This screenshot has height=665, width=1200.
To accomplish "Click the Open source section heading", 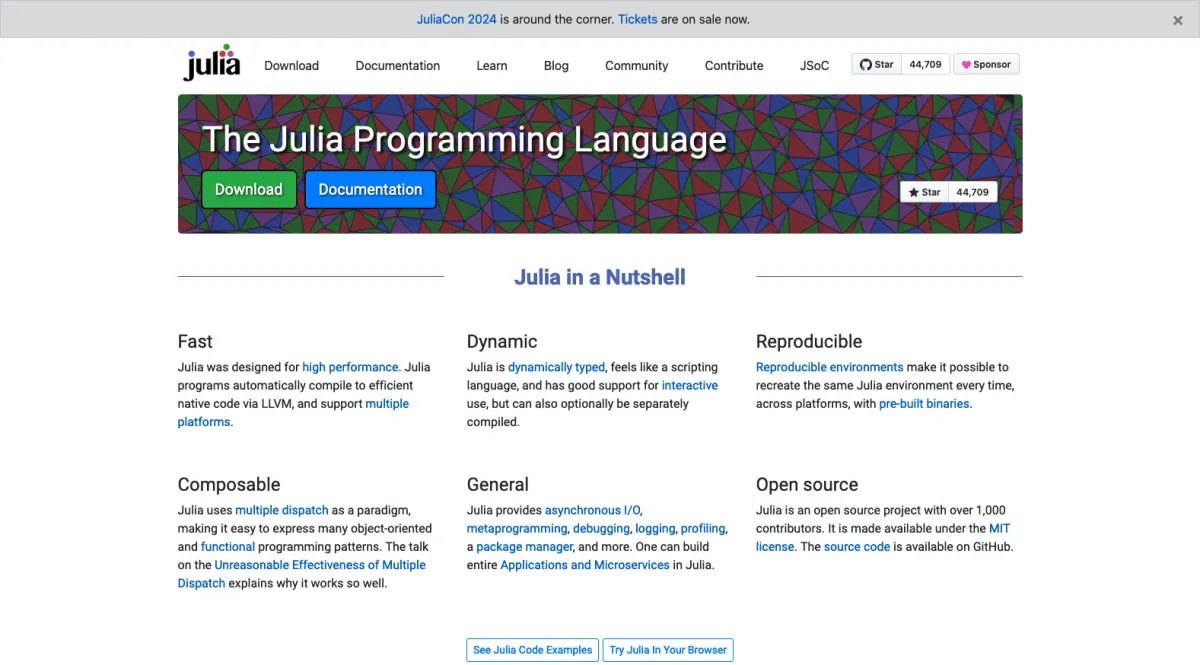I will 807,484.
